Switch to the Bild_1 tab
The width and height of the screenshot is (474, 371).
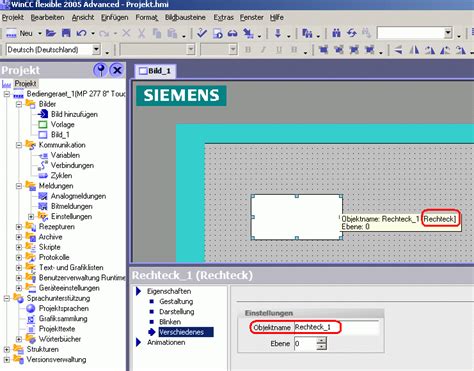[155, 71]
